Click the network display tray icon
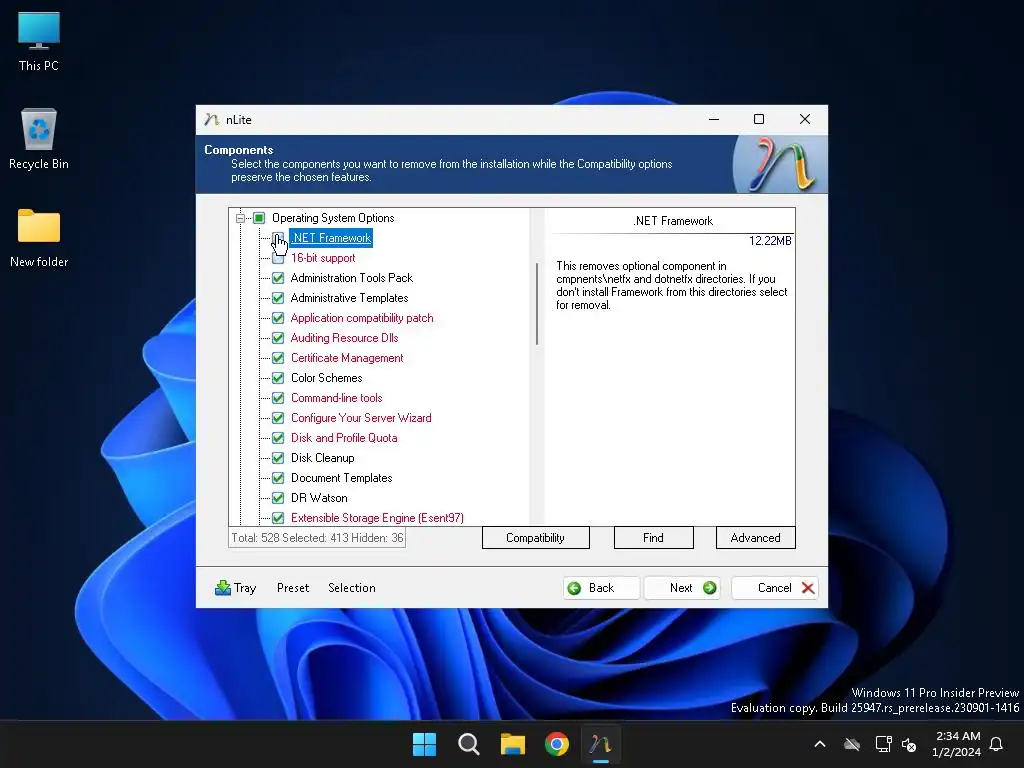This screenshot has height=768, width=1024. 883,744
